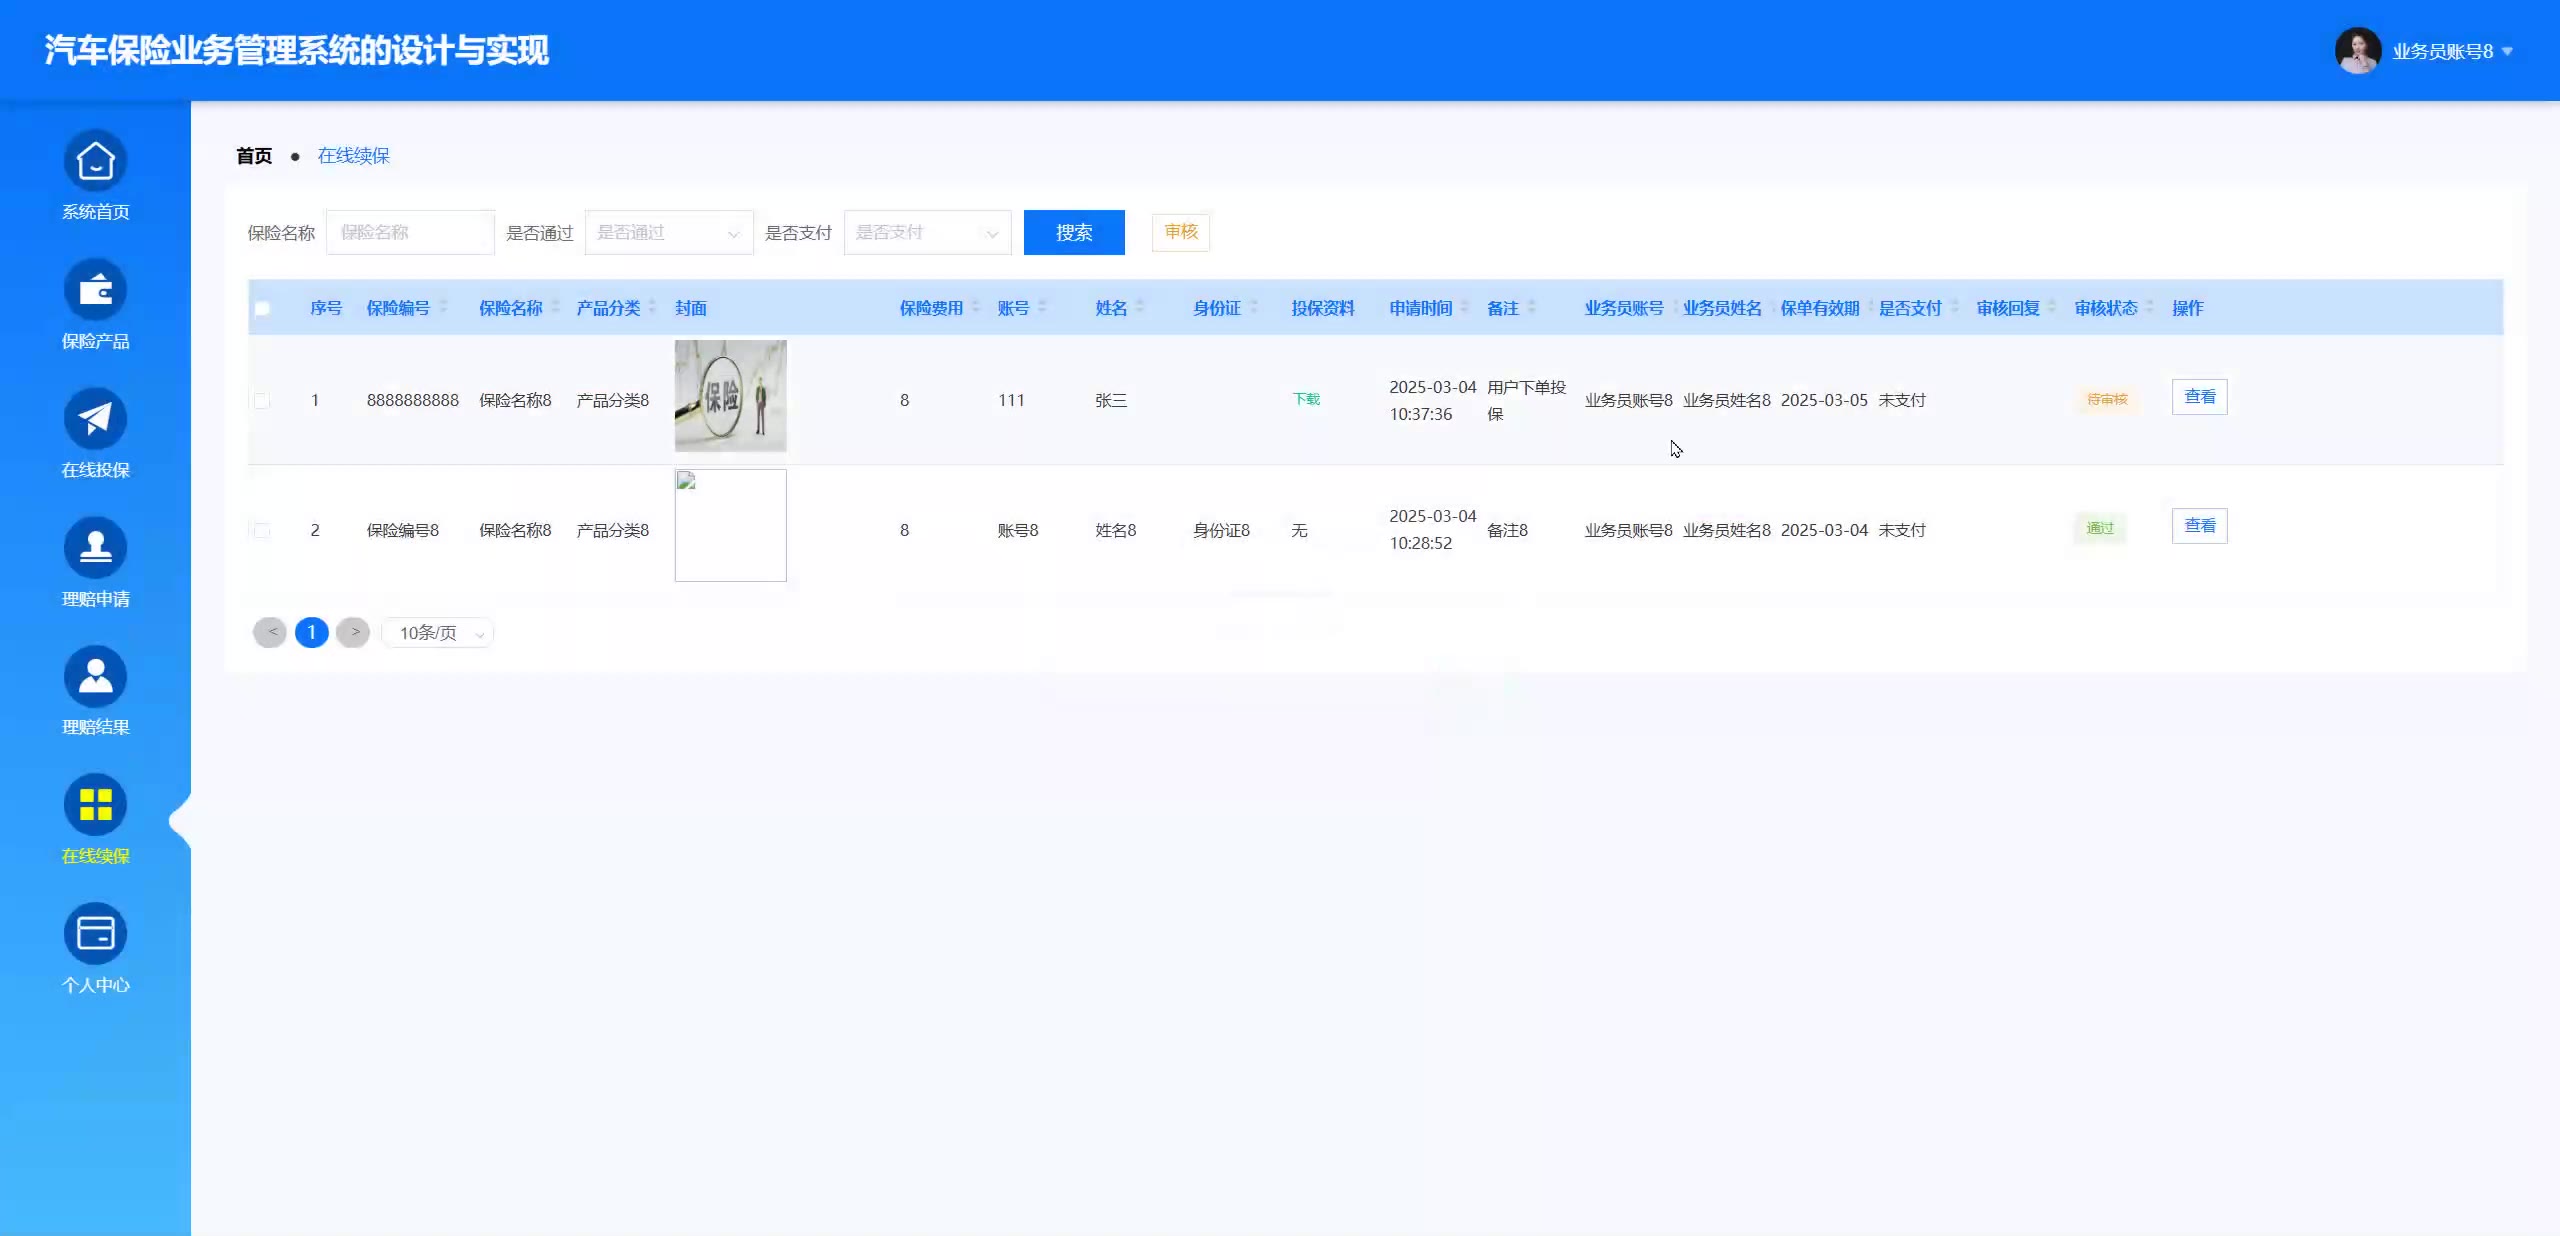Image resolution: width=2560 pixels, height=1236 pixels.
Task: Expand the 是否通过 dropdown
Action: tap(668, 233)
